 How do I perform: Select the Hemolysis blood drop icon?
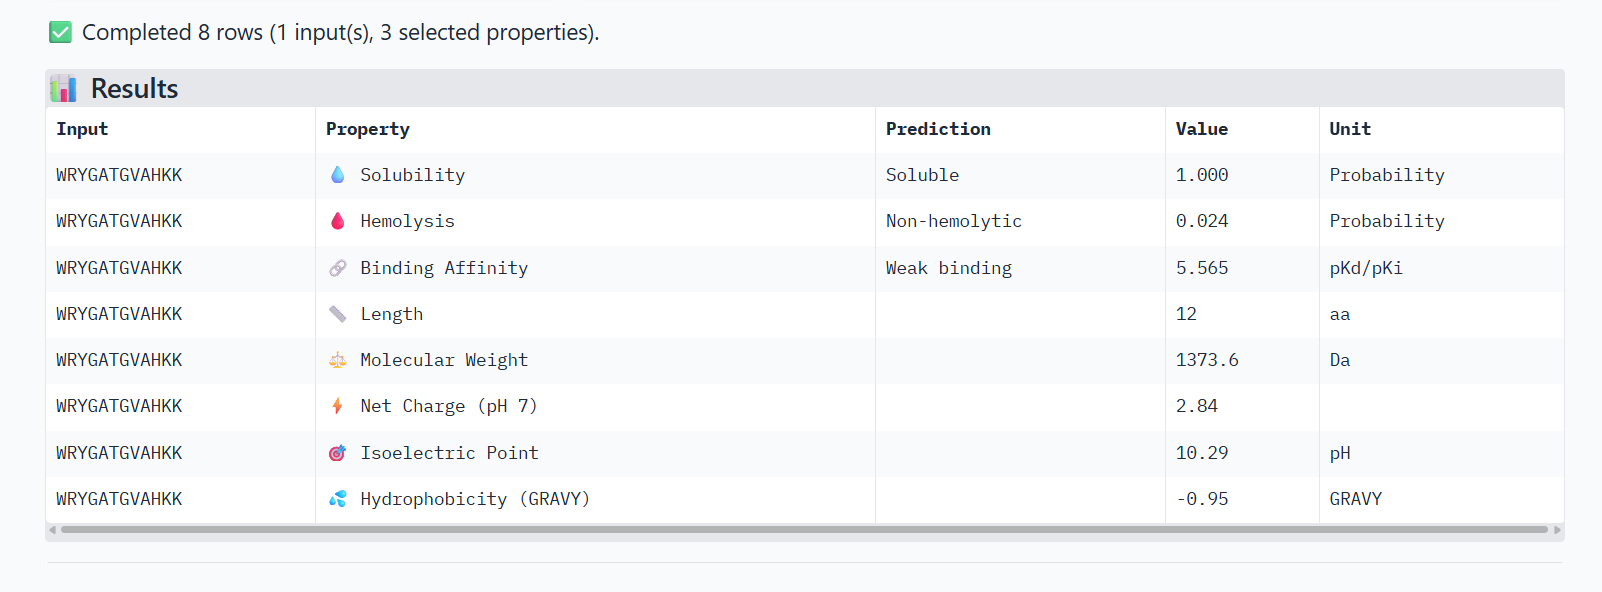pos(338,221)
